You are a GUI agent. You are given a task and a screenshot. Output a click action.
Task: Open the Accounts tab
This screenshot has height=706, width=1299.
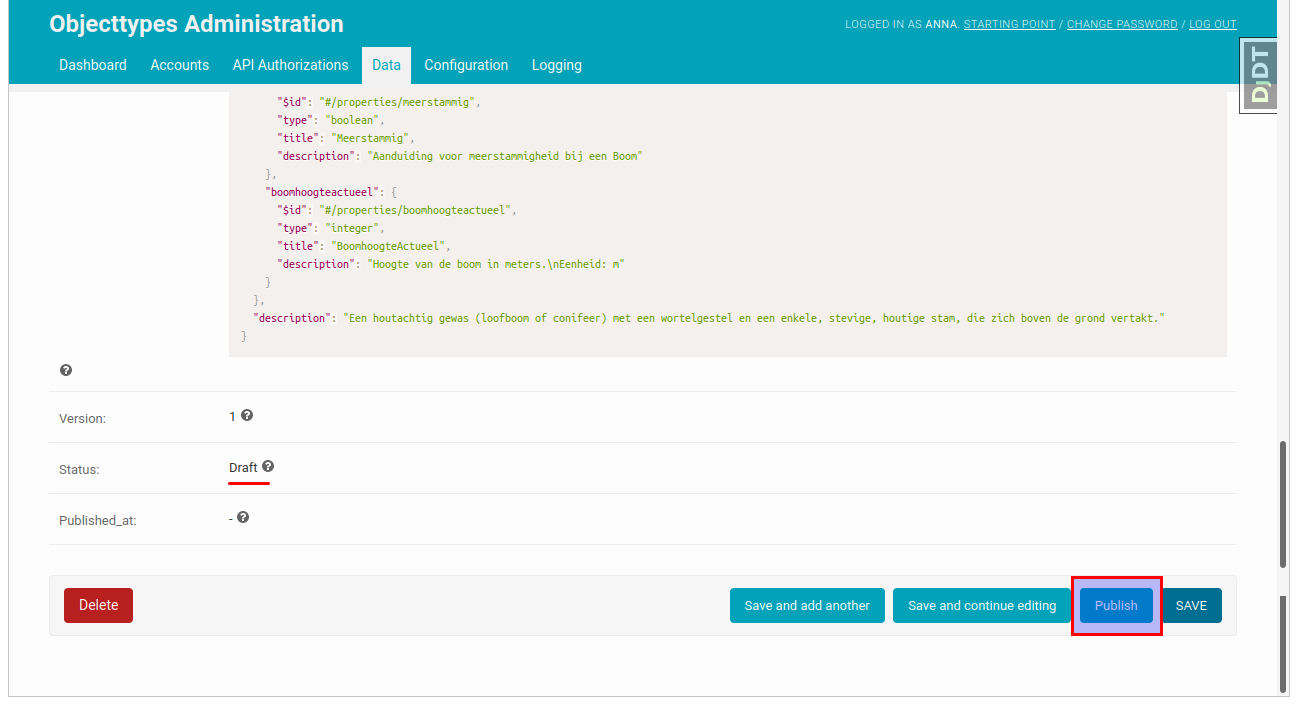[180, 65]
